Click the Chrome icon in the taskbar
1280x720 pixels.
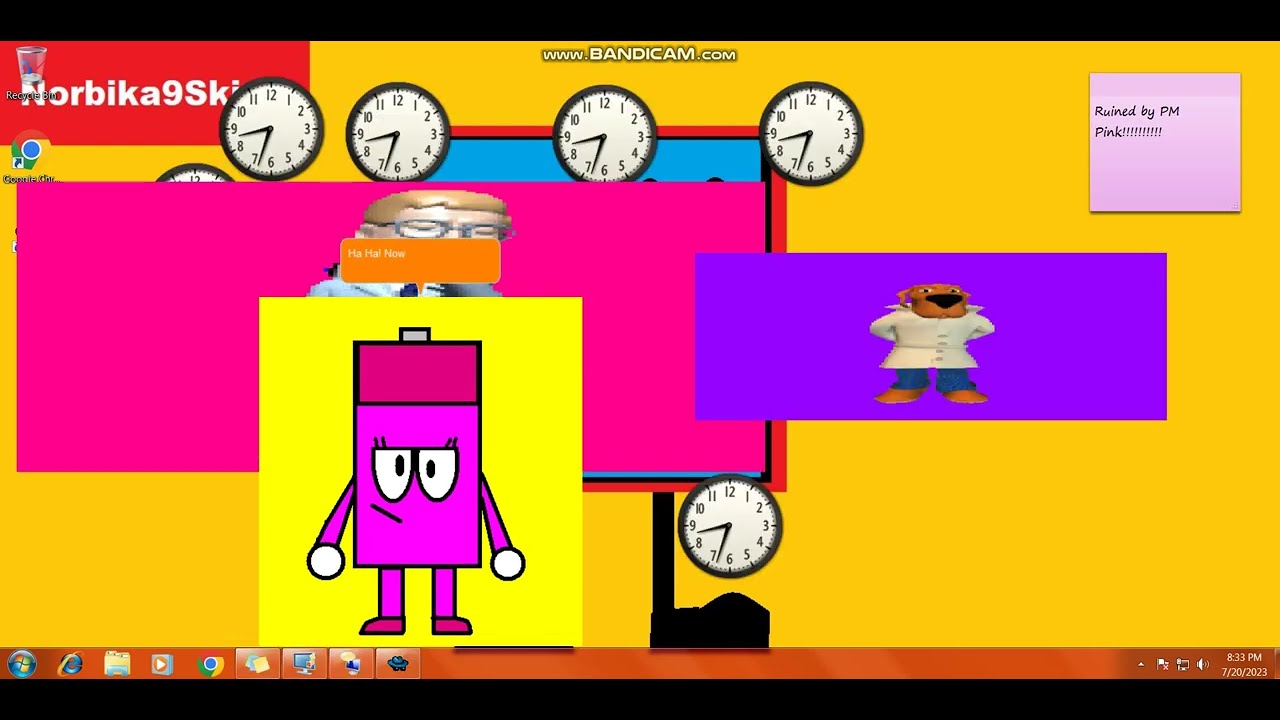click(x=210, y=664)
